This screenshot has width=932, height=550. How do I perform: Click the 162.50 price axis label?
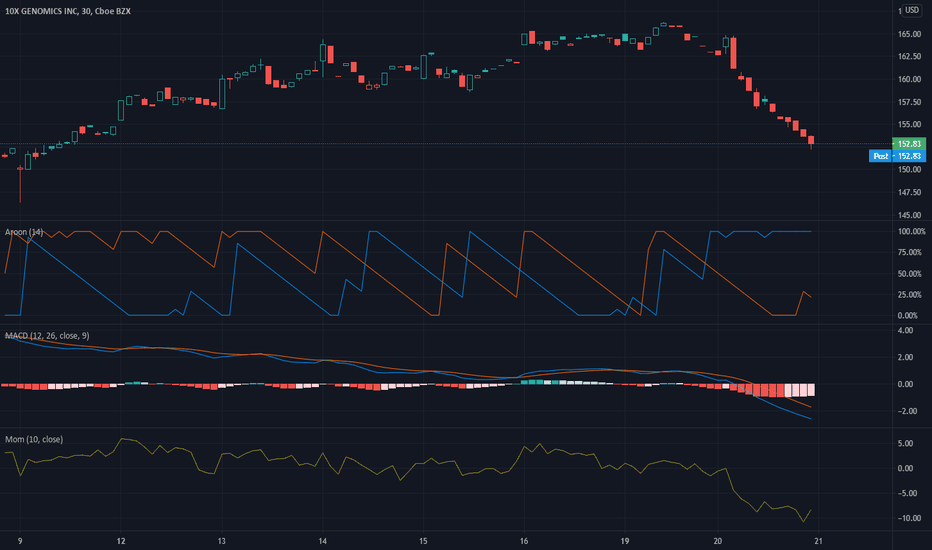pyautogui.click(x=909, y=56)
